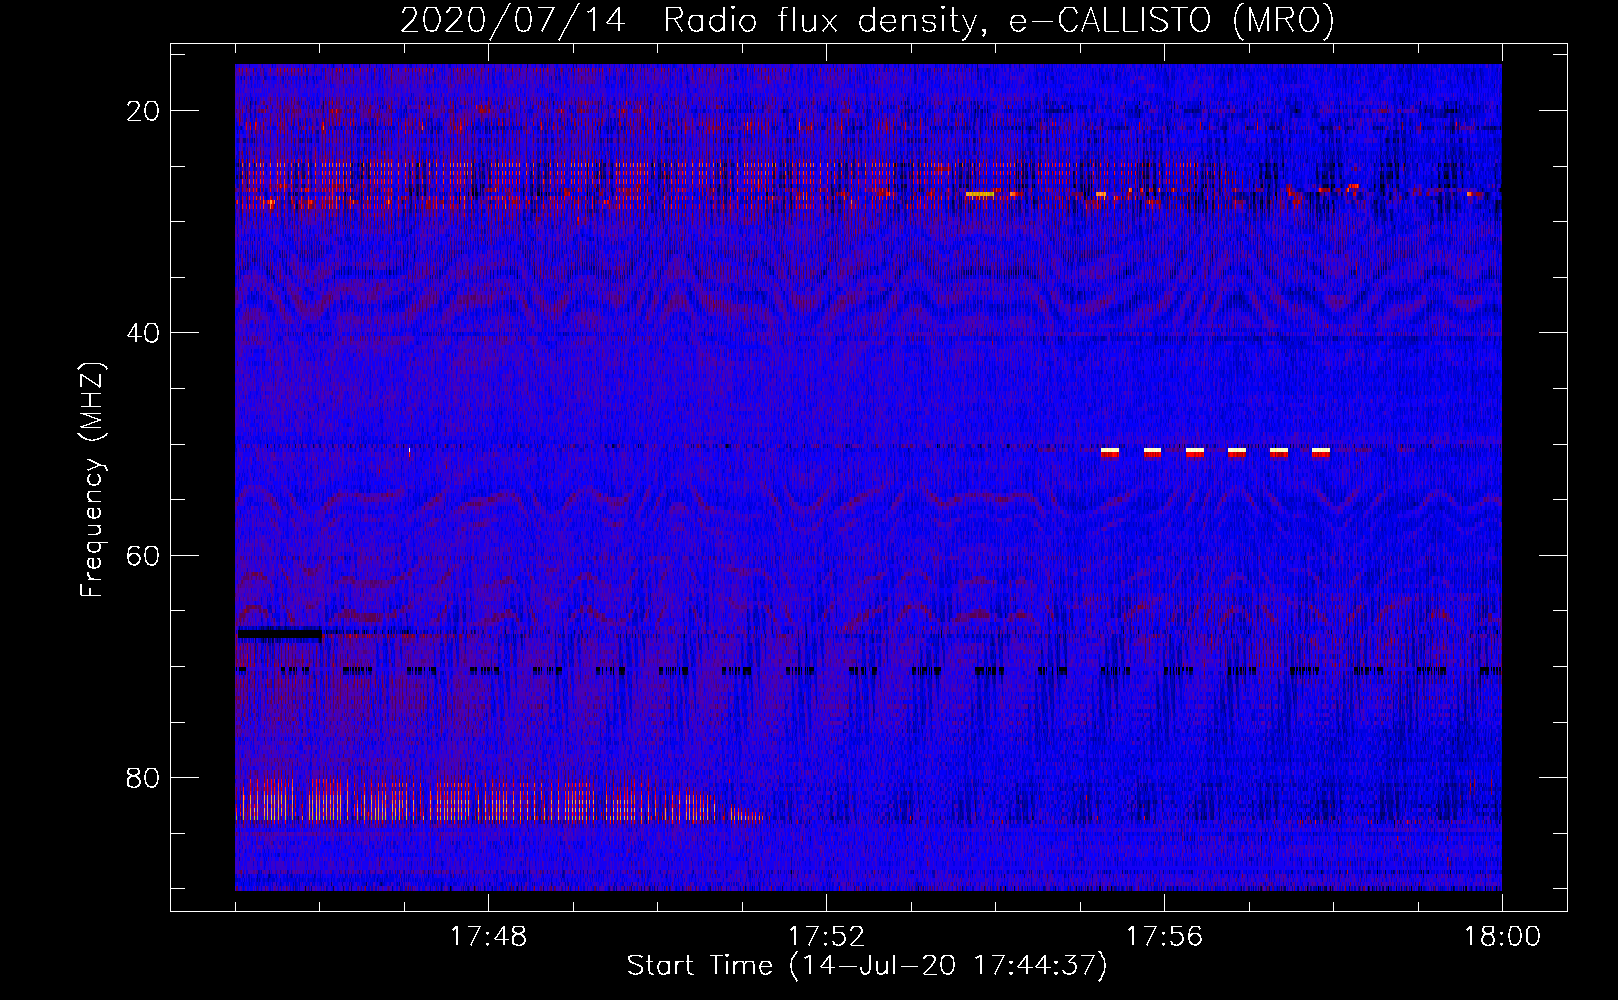This screenshot has height=1000, width=1618.
Task: Click the frequency tick label 60
Action: [144, 555]
